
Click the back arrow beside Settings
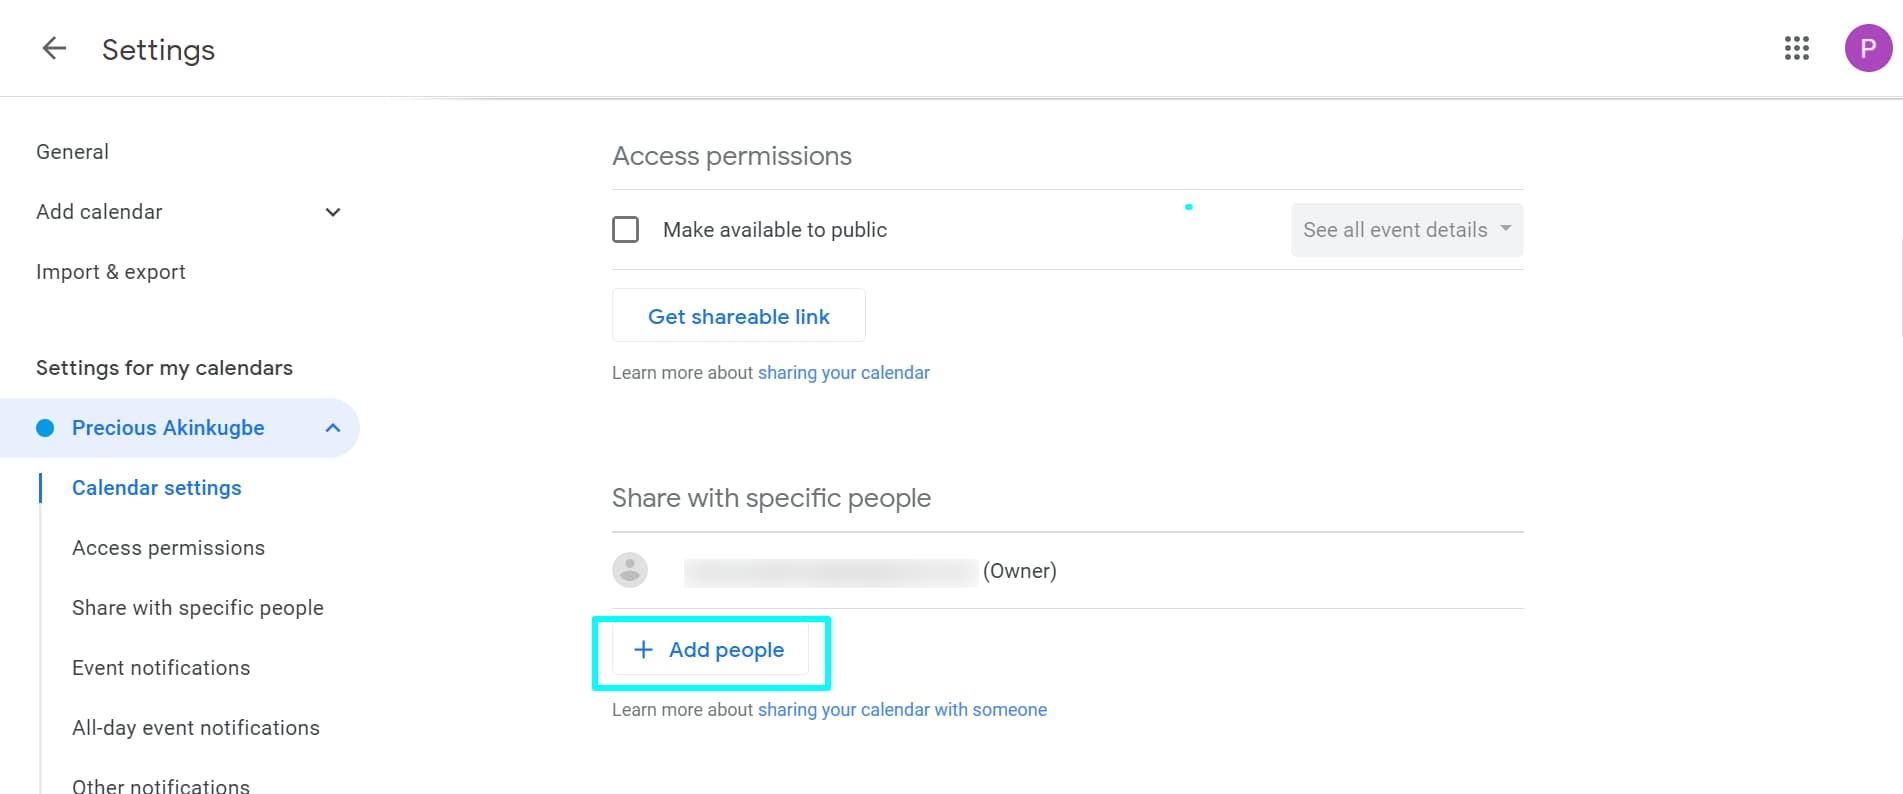(x=54, y=48)
